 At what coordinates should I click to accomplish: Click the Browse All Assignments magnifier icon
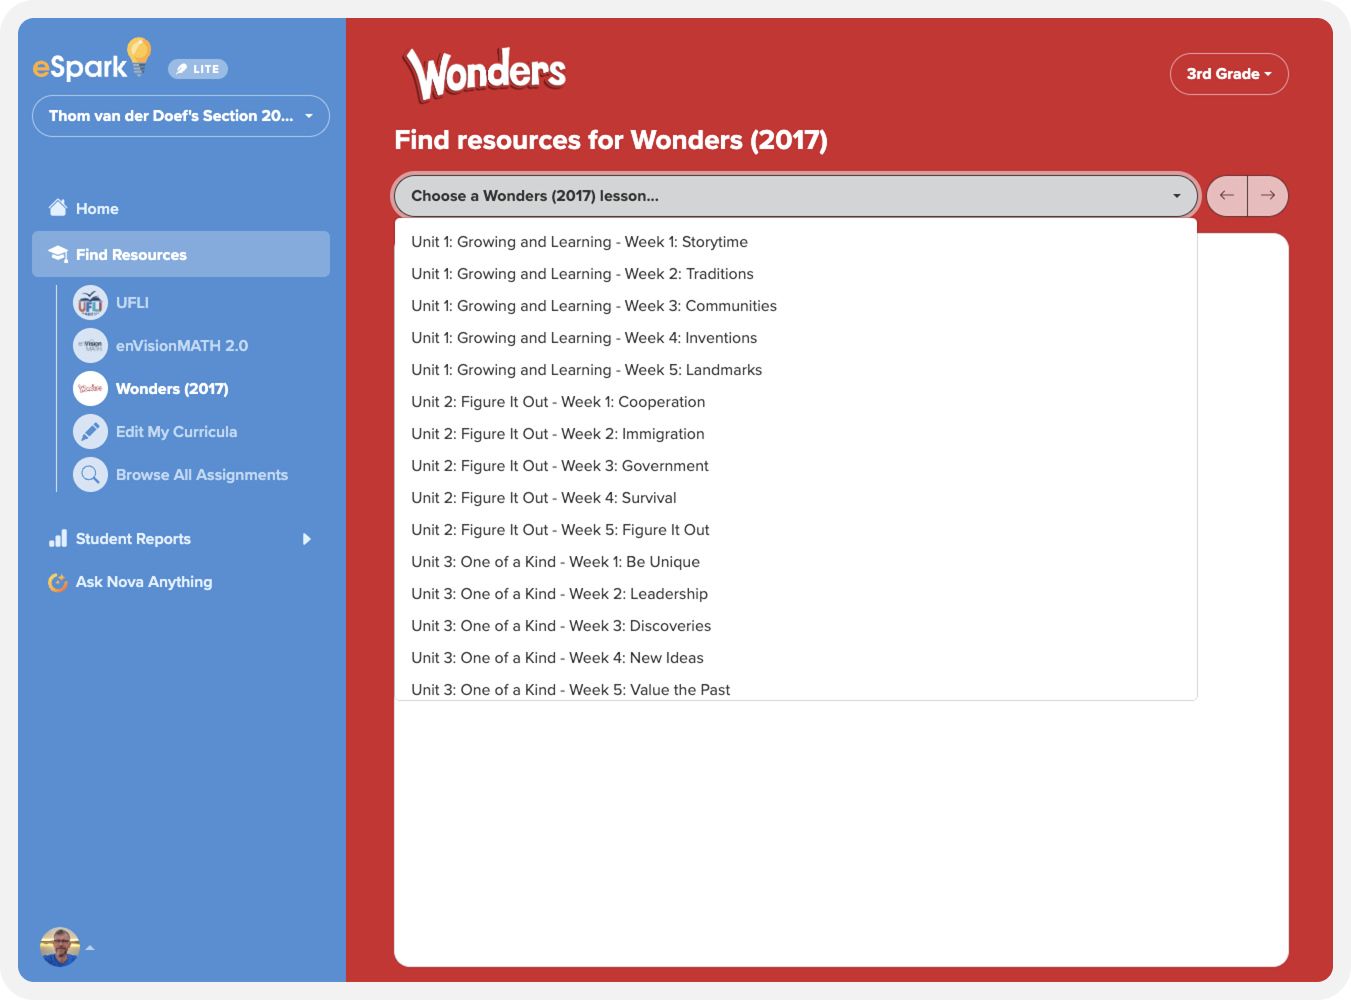pyautogui.click(x=90, y=474)
